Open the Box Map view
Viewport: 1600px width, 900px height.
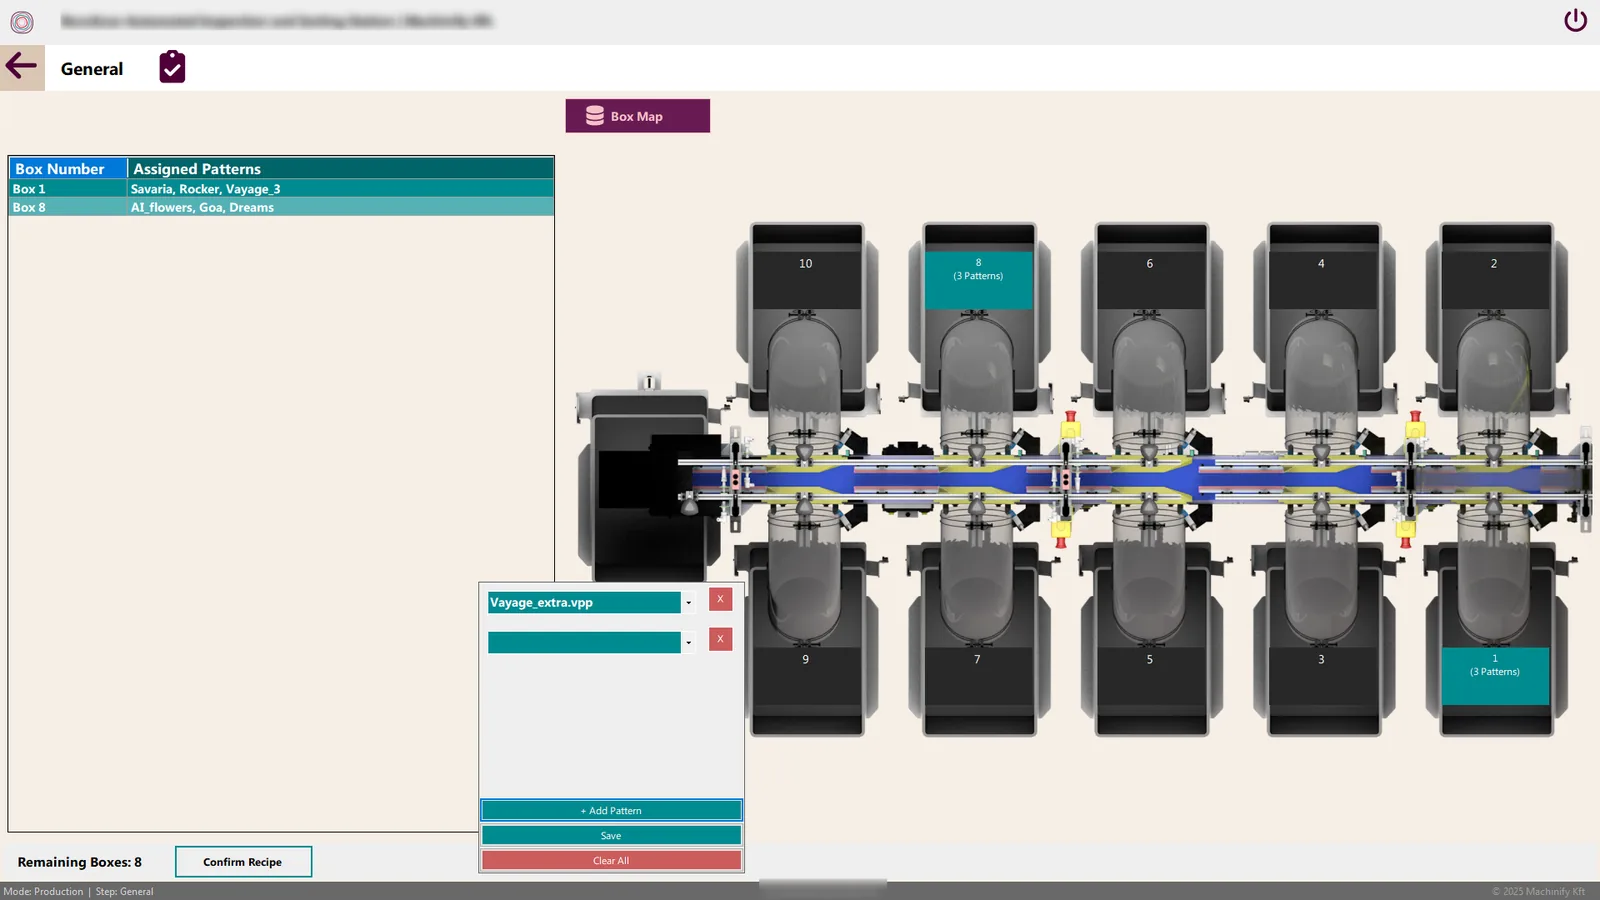click(x=638, y=116)
